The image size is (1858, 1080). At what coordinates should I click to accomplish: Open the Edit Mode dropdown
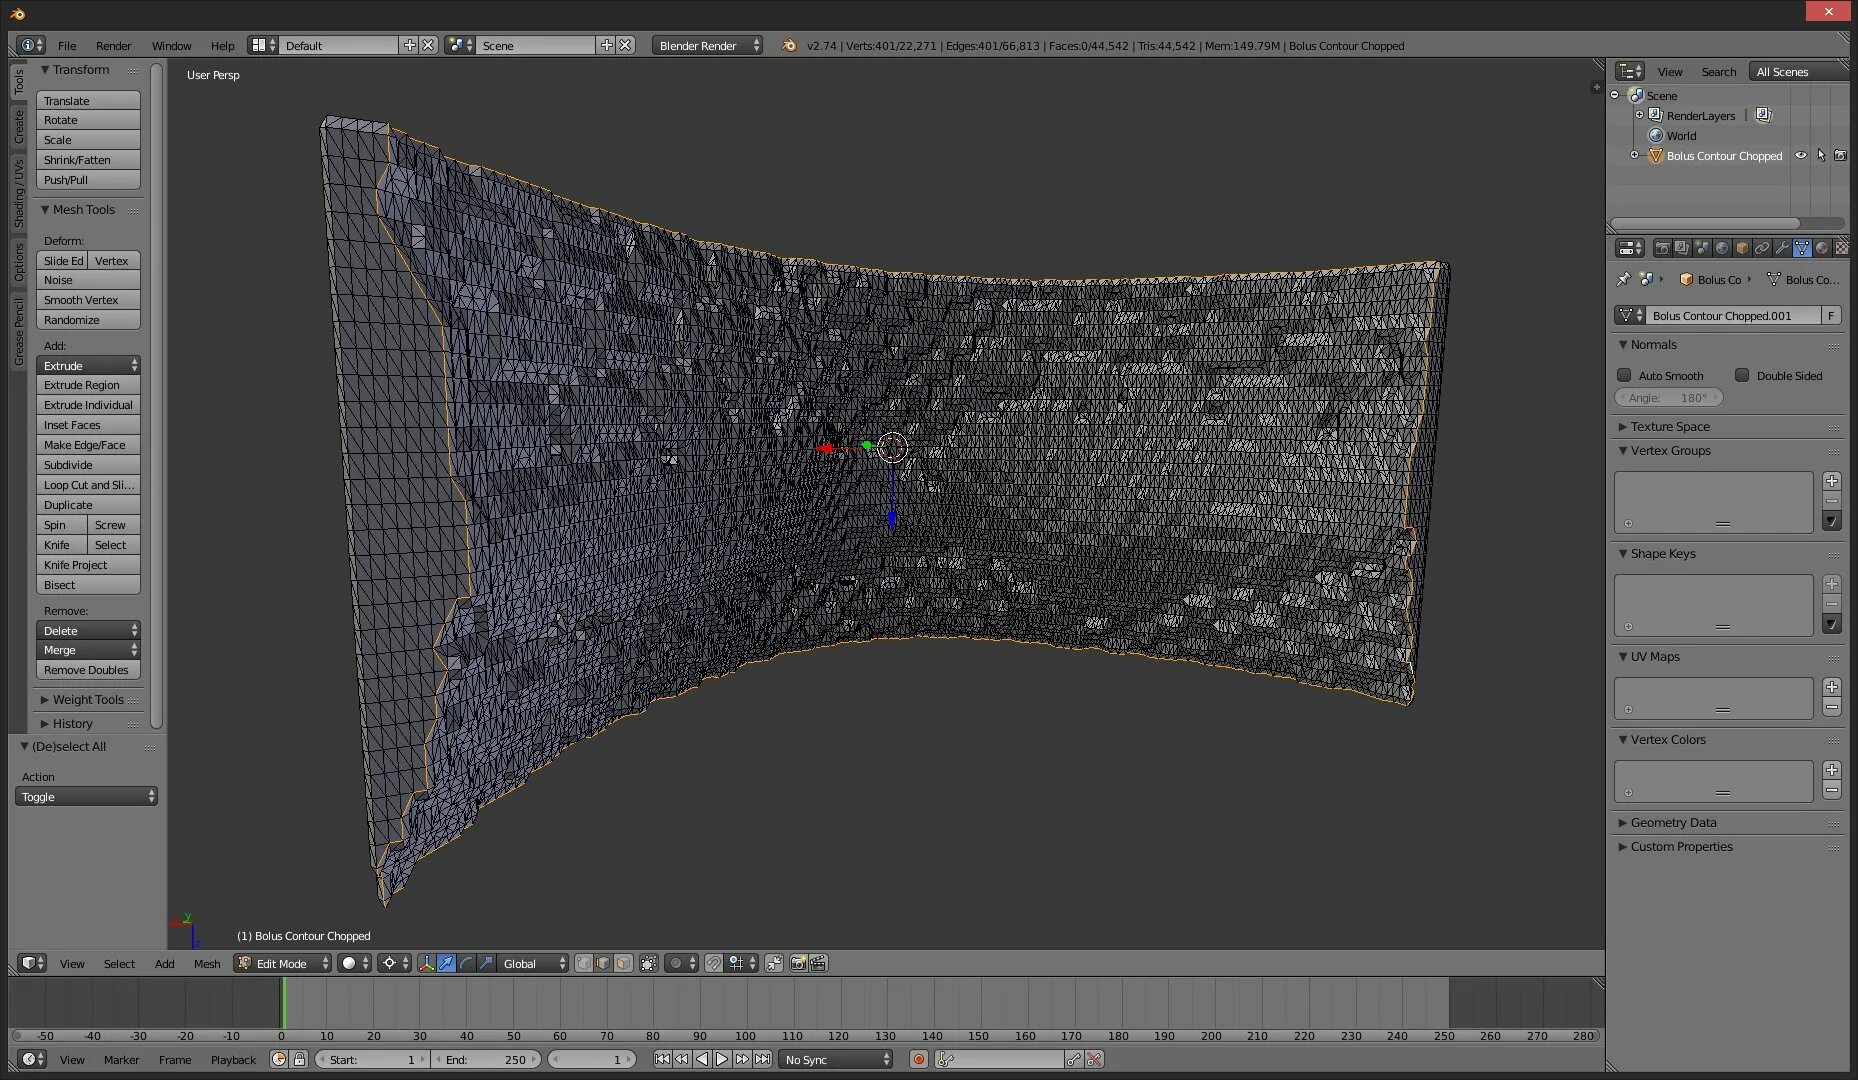pos(283,963)
